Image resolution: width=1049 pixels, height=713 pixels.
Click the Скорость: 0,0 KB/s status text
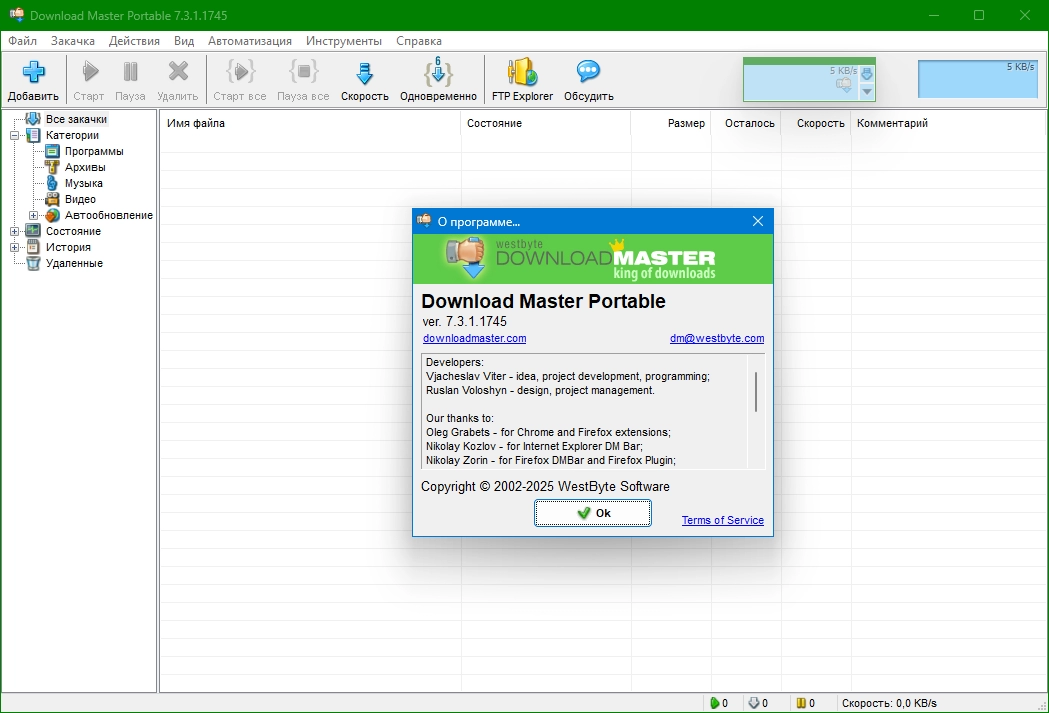coord(889,703)
